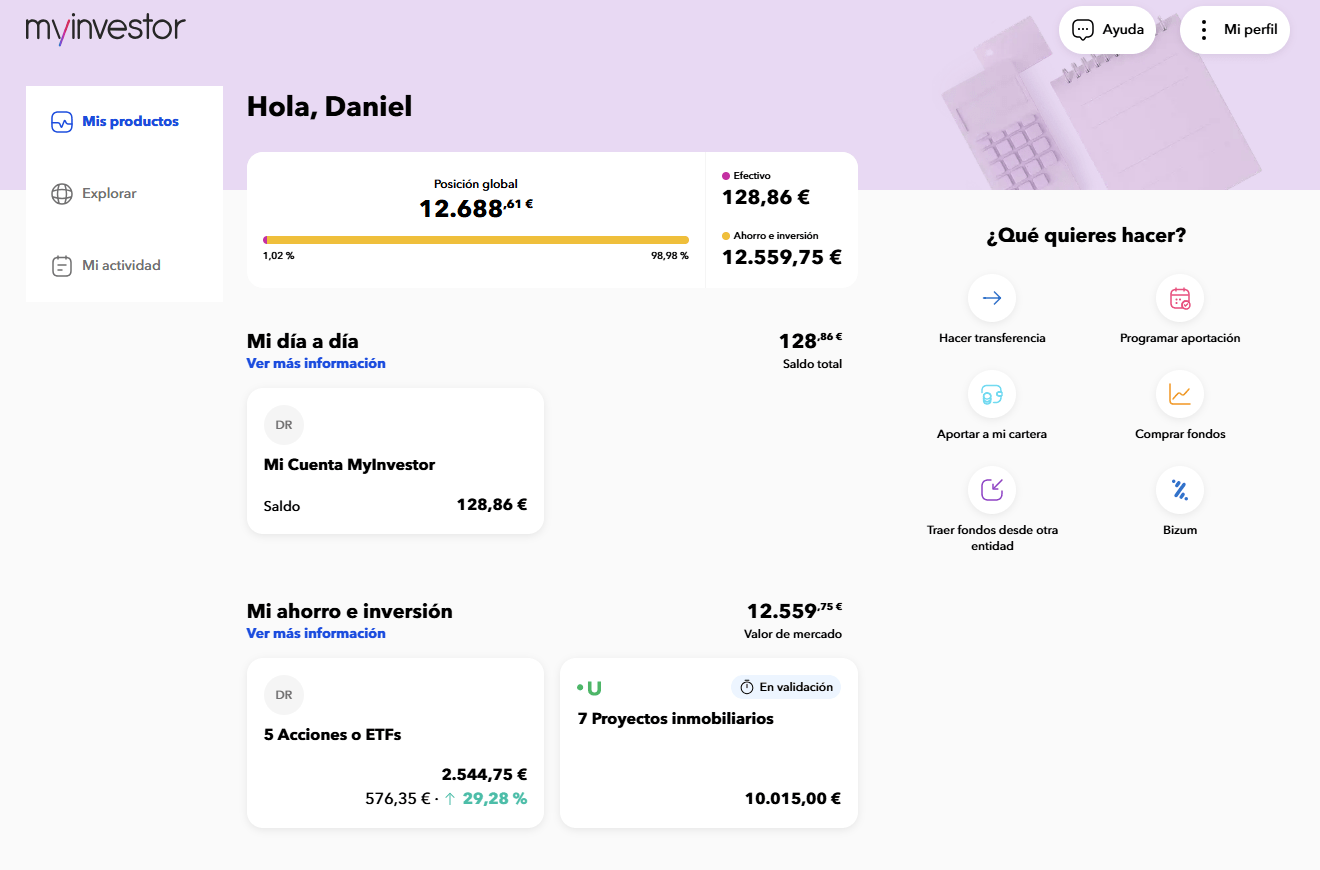Click the 98,98 % percentage label
Image resolution: width=1320 pixels, height=870 pixels.
click(x=670, y=256)
